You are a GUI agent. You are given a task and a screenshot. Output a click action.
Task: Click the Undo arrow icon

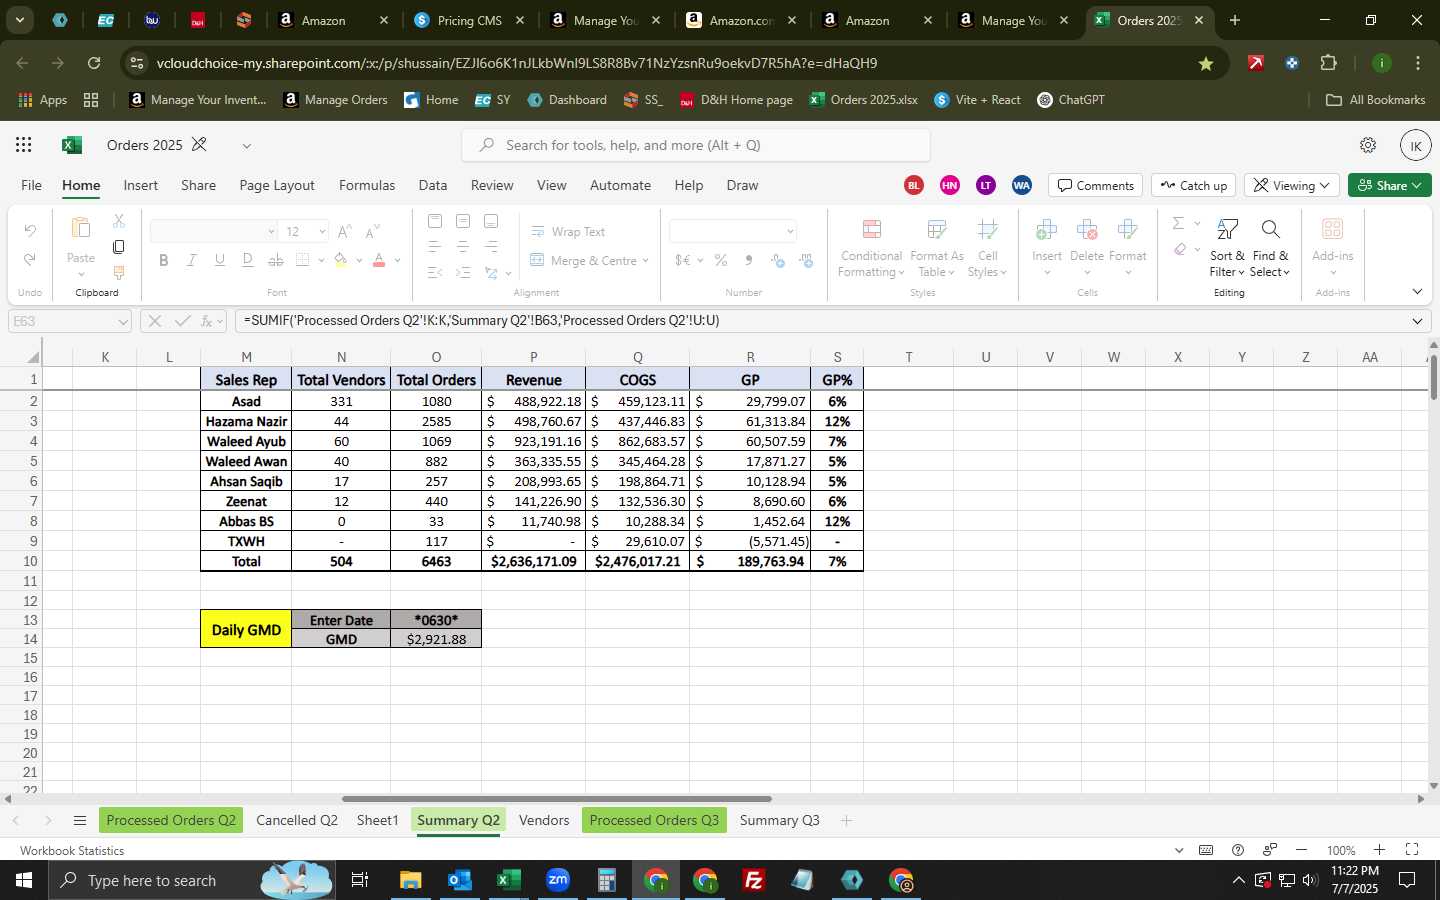pos(30,231)
